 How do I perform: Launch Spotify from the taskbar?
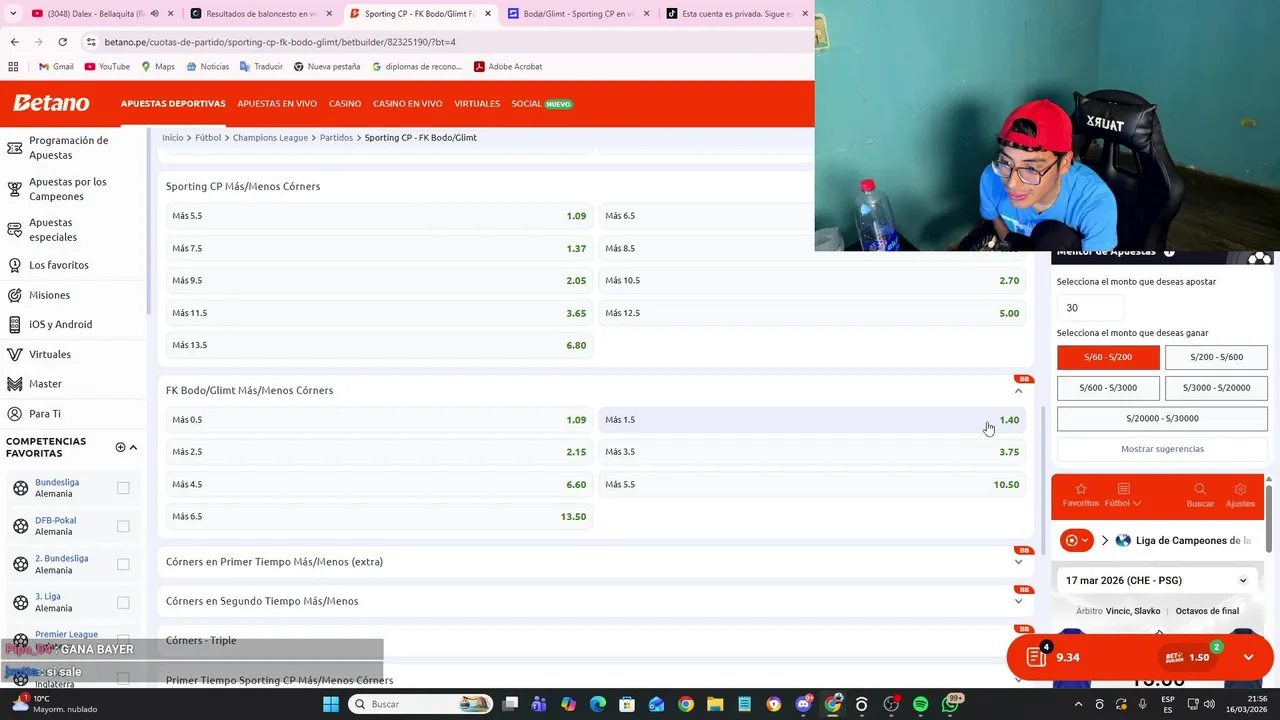point(920,704)
